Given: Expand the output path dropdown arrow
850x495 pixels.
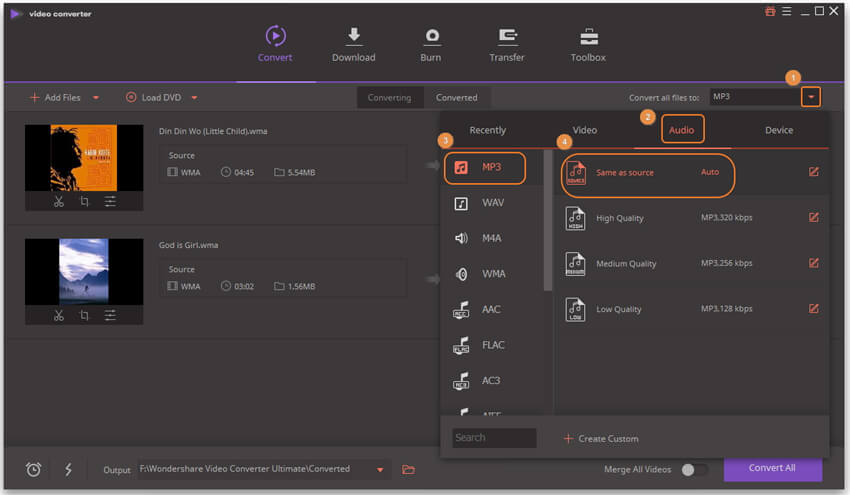Looking at the screenshot, I should coord(380,470).
